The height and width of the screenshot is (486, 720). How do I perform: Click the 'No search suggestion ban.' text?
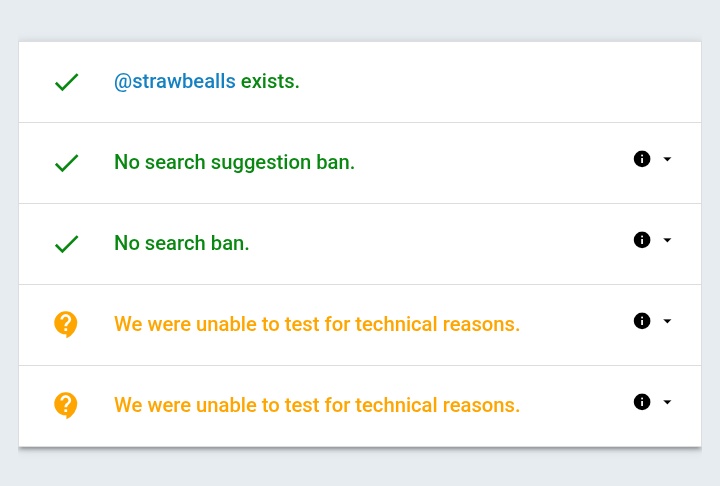(x=234, y=162)
